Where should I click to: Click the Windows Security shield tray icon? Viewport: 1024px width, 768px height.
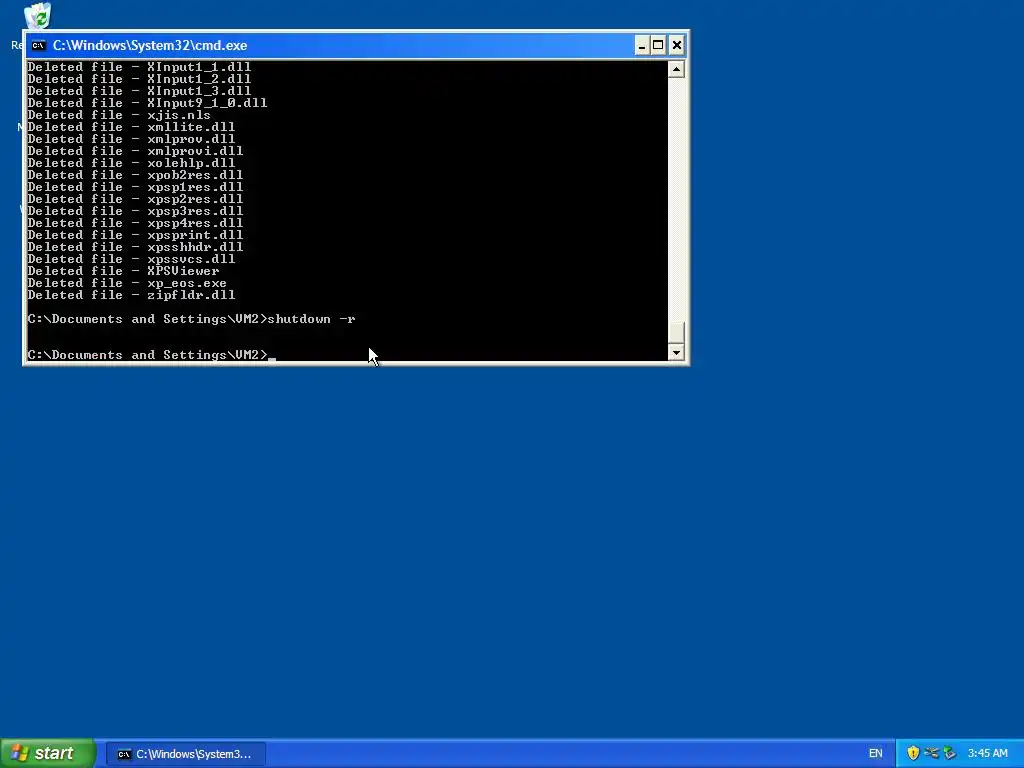click(913, 753)
